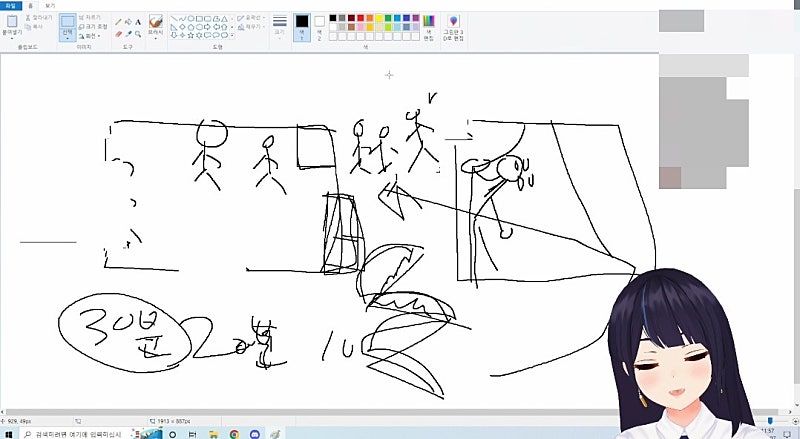Open the shape Fill (채우기) dropdown
Image resolution: width=800 pixels, height=439 pixels.
(x=251, y=27)
